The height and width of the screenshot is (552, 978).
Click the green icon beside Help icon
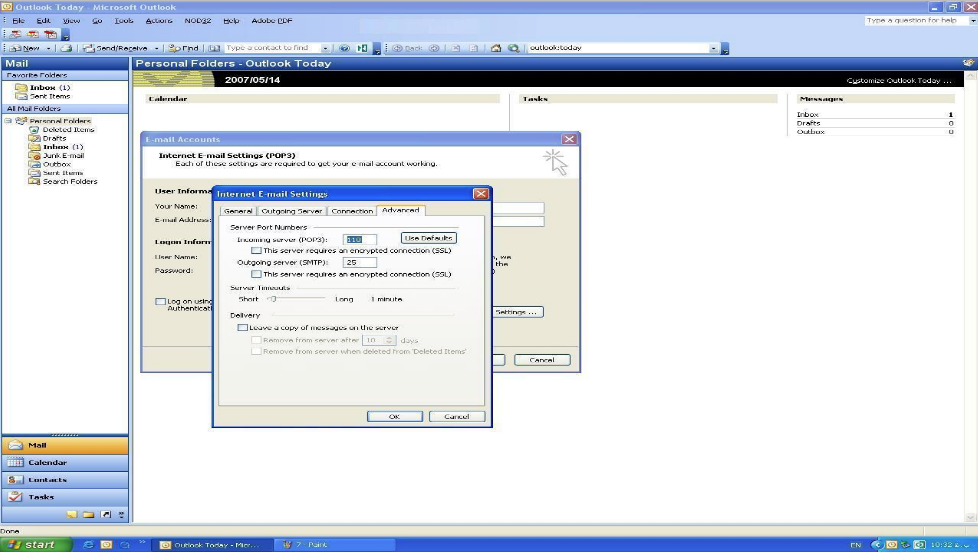(361, 48)
